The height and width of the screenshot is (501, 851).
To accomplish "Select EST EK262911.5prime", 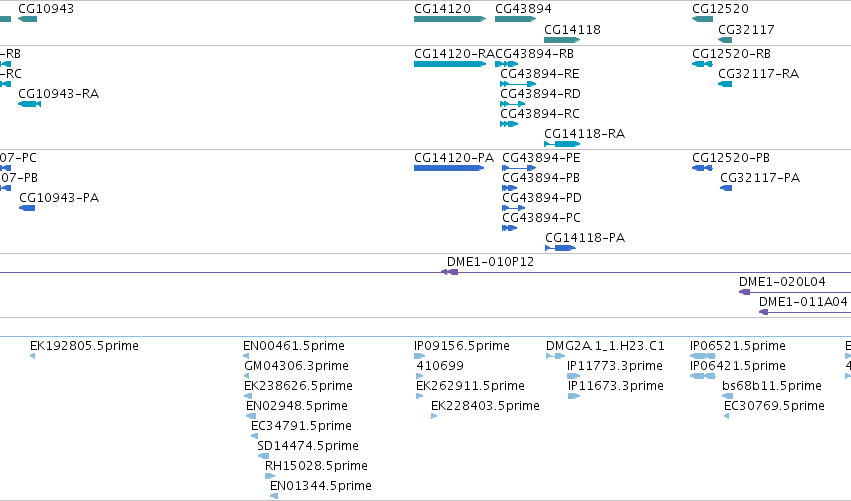I will pos(471,386).
